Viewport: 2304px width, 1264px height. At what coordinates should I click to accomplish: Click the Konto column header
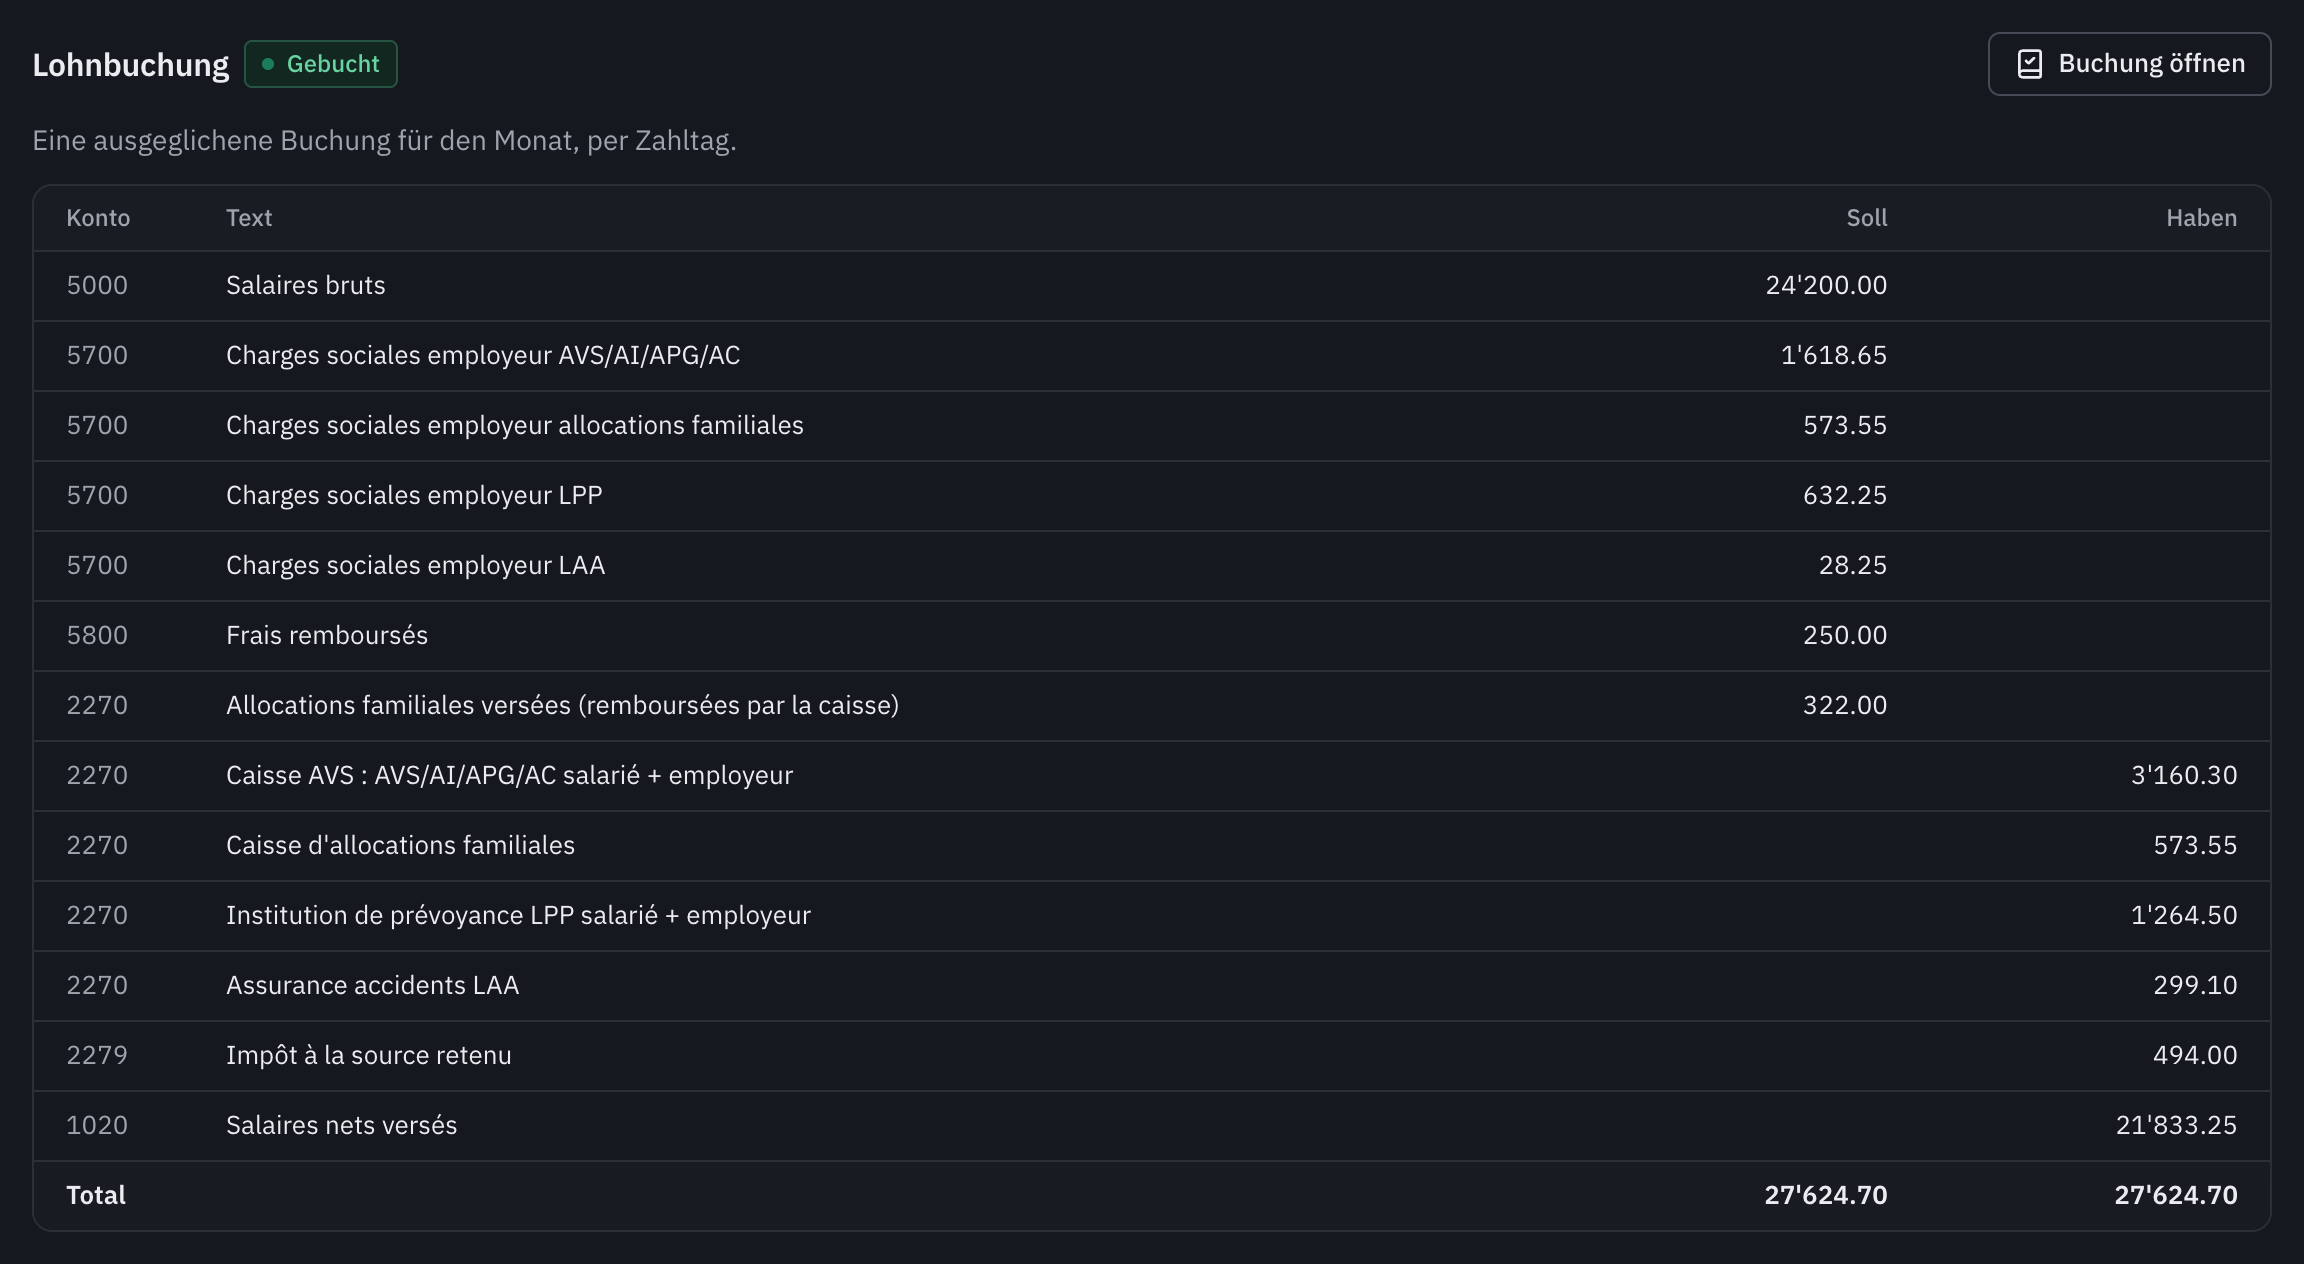[98, 218]
